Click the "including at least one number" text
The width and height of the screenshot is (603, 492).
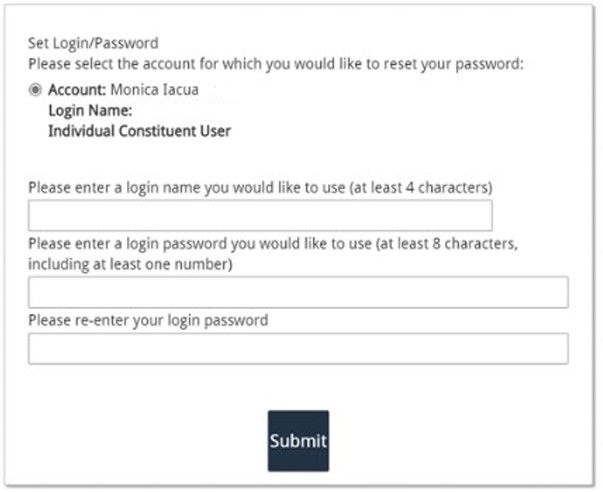coord(130,264)
